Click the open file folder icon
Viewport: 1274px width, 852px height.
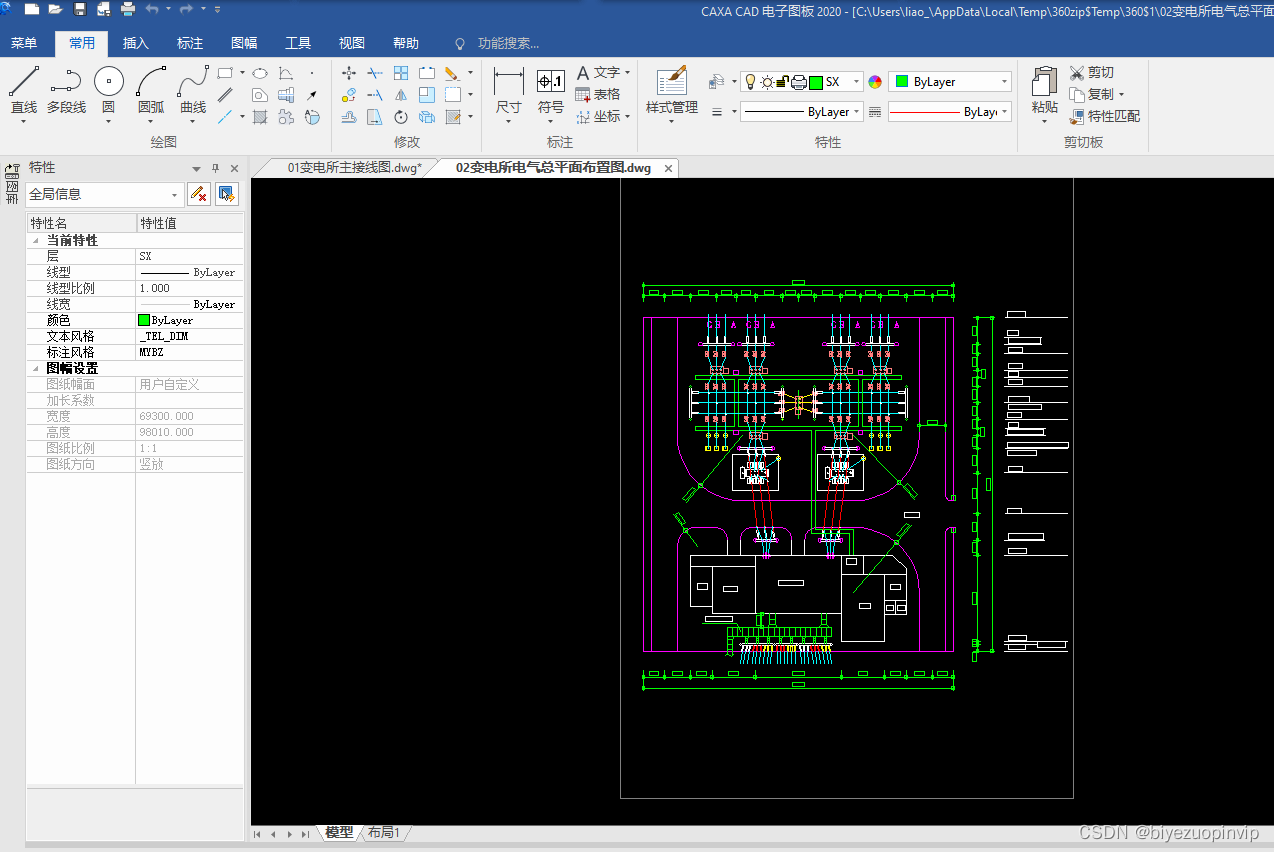tap(55, 9)
